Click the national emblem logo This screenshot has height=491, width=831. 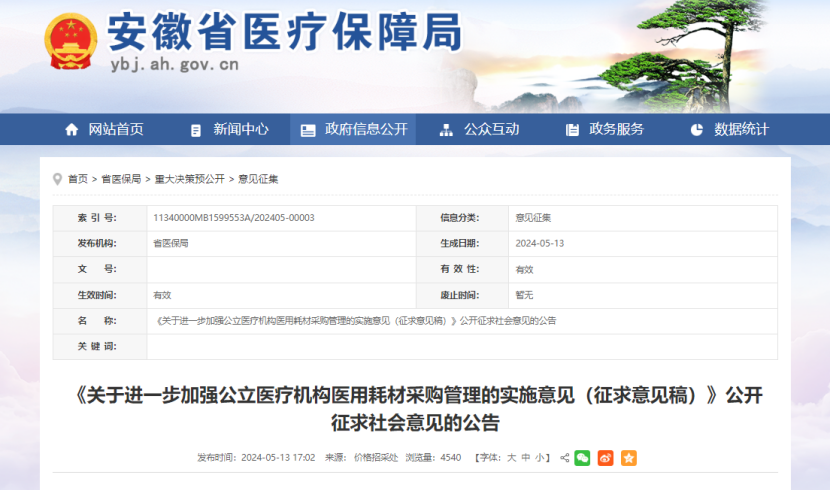coord(70,42)
